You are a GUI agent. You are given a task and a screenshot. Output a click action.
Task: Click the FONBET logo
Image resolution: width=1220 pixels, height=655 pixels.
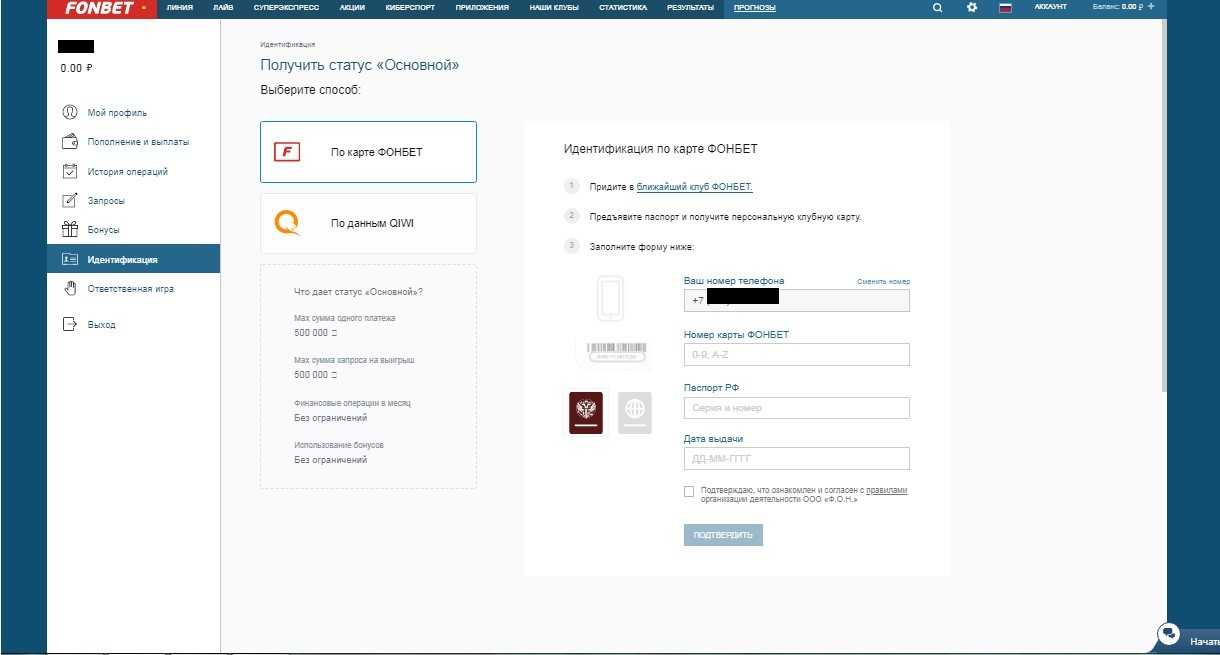point(99,8)
